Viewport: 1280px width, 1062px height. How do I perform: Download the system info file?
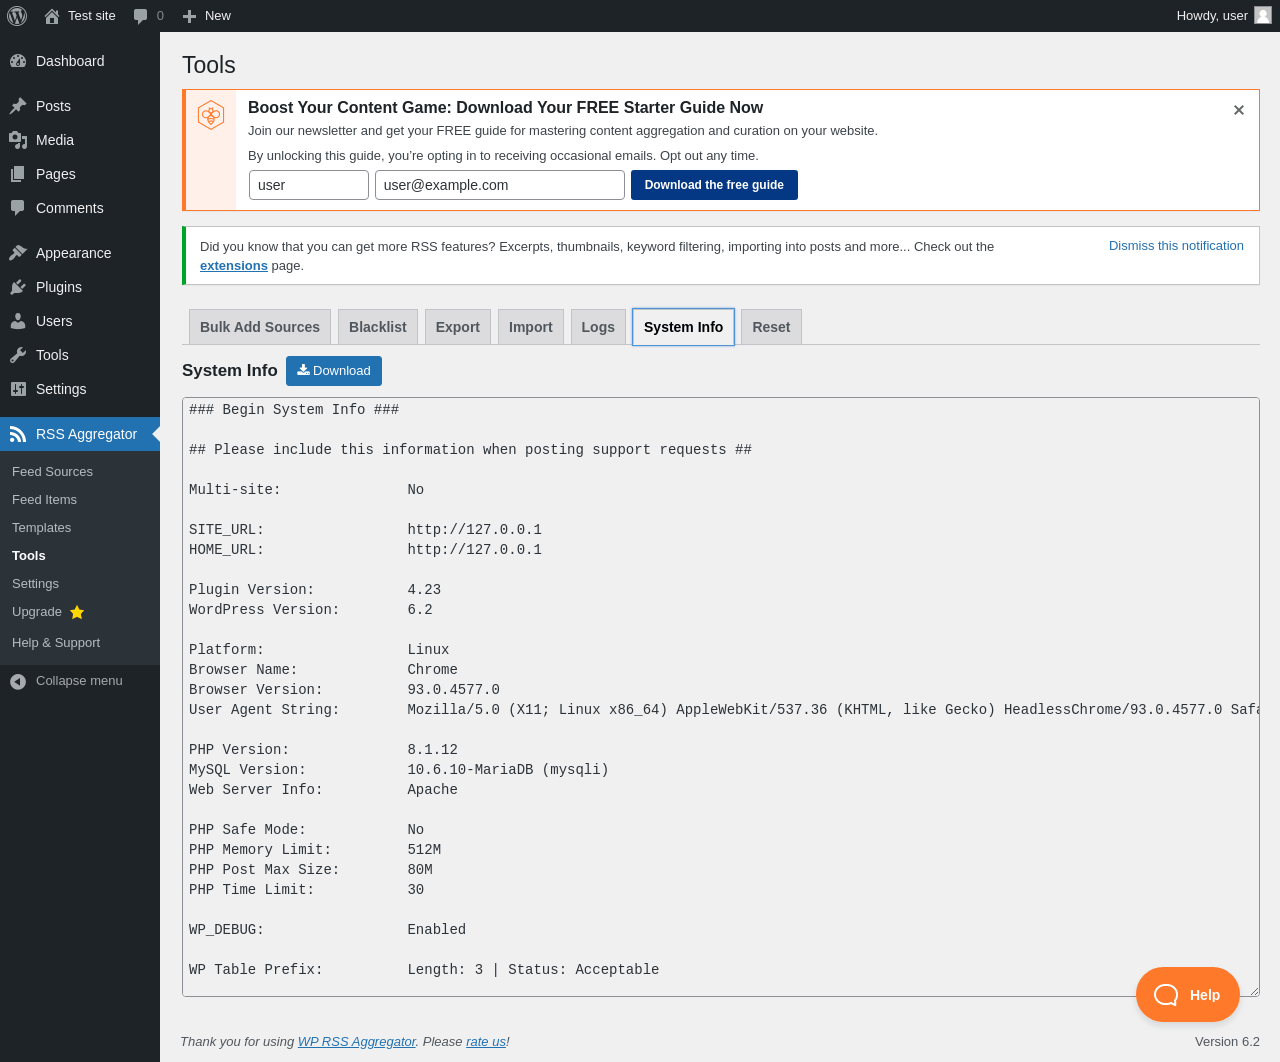click(x=334, y=371)
